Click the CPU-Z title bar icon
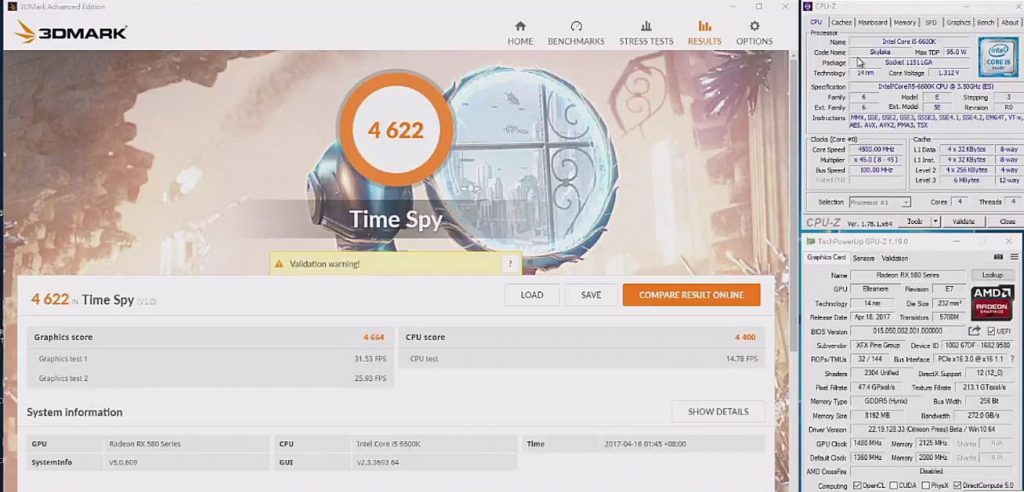This screenshot has width=1024, height=492. 808,6
